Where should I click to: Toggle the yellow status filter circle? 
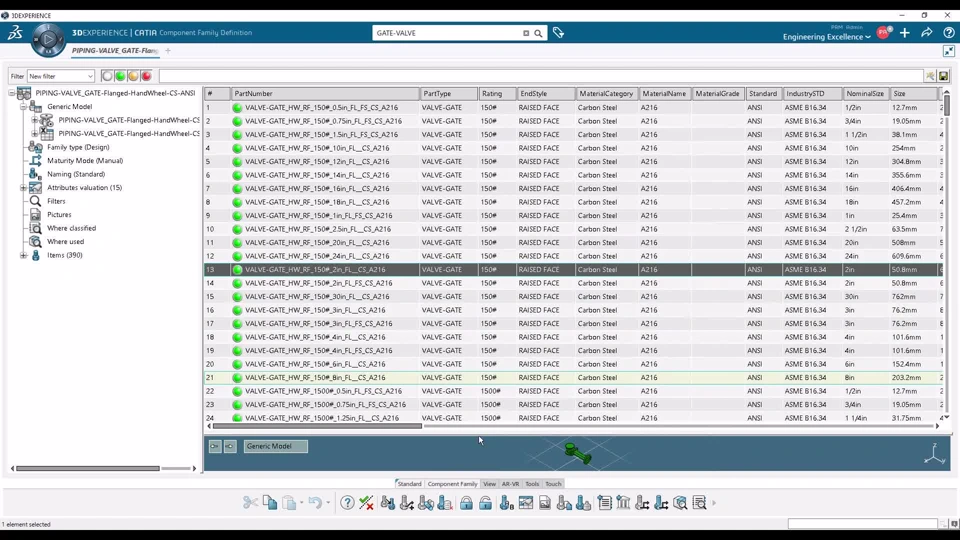133,76
